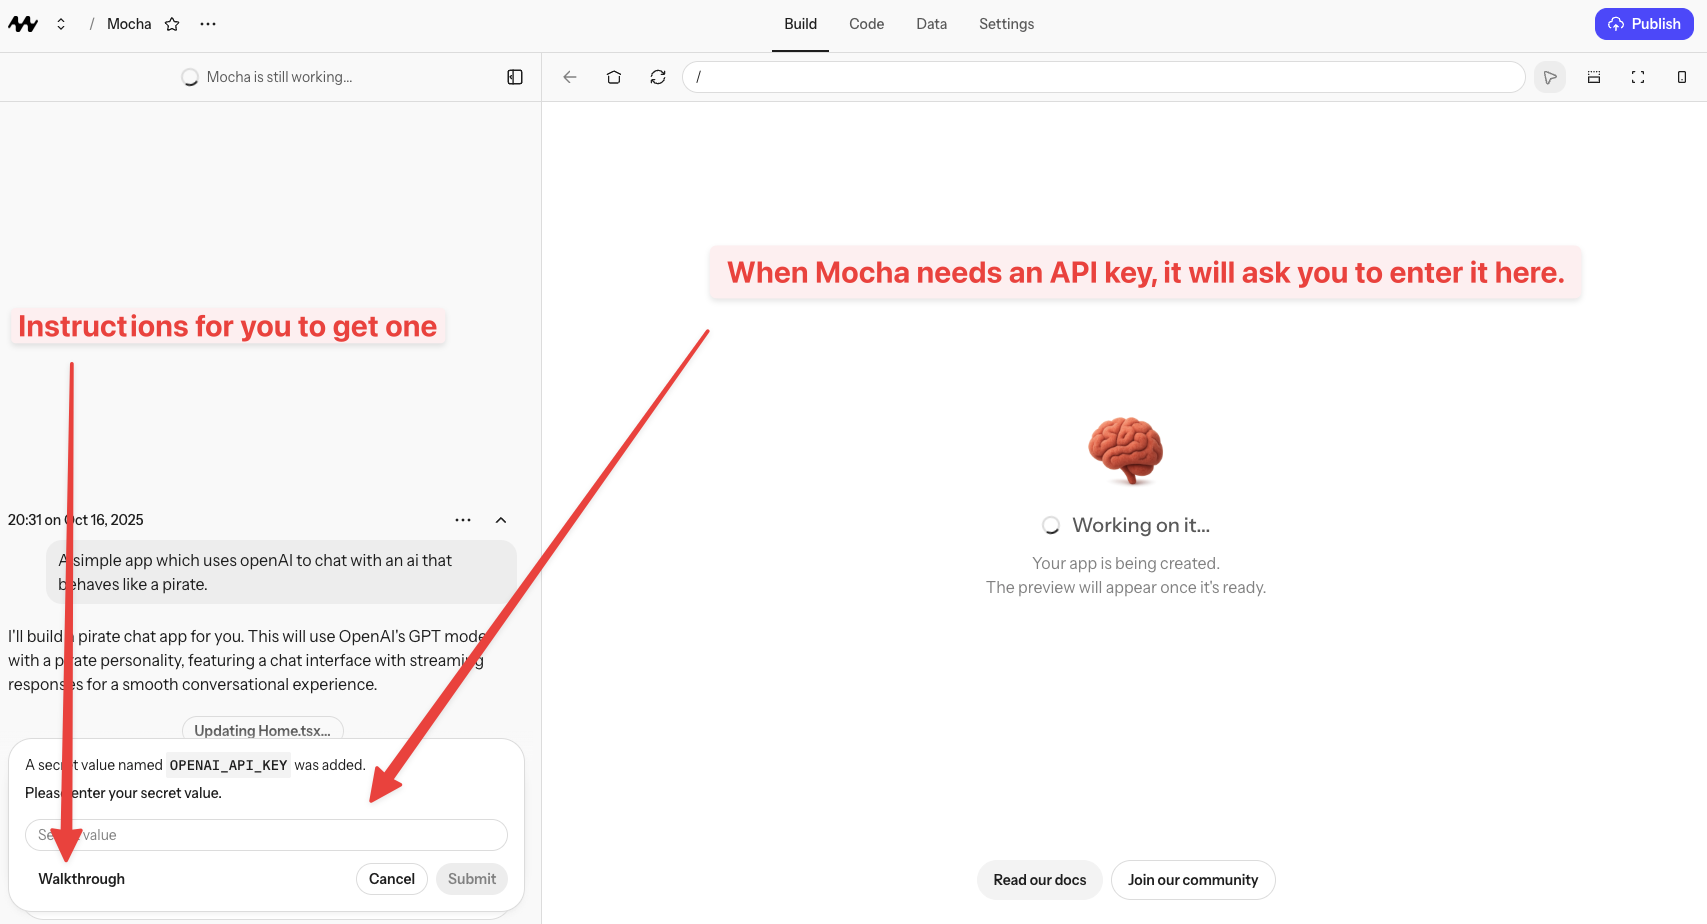Click Join our community button

(x=1193, y=880)
